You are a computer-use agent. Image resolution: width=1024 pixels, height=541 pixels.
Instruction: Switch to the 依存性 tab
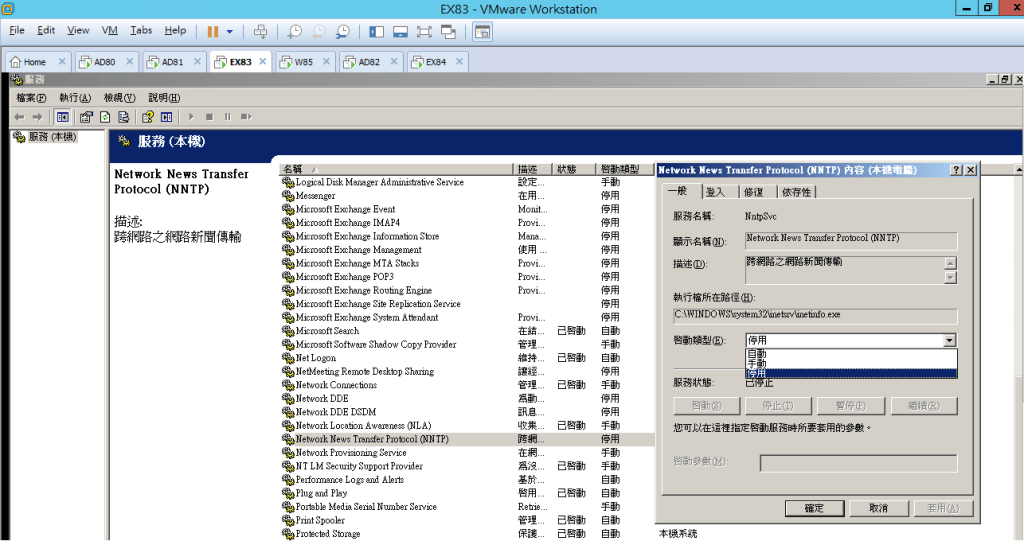(796, 192)
